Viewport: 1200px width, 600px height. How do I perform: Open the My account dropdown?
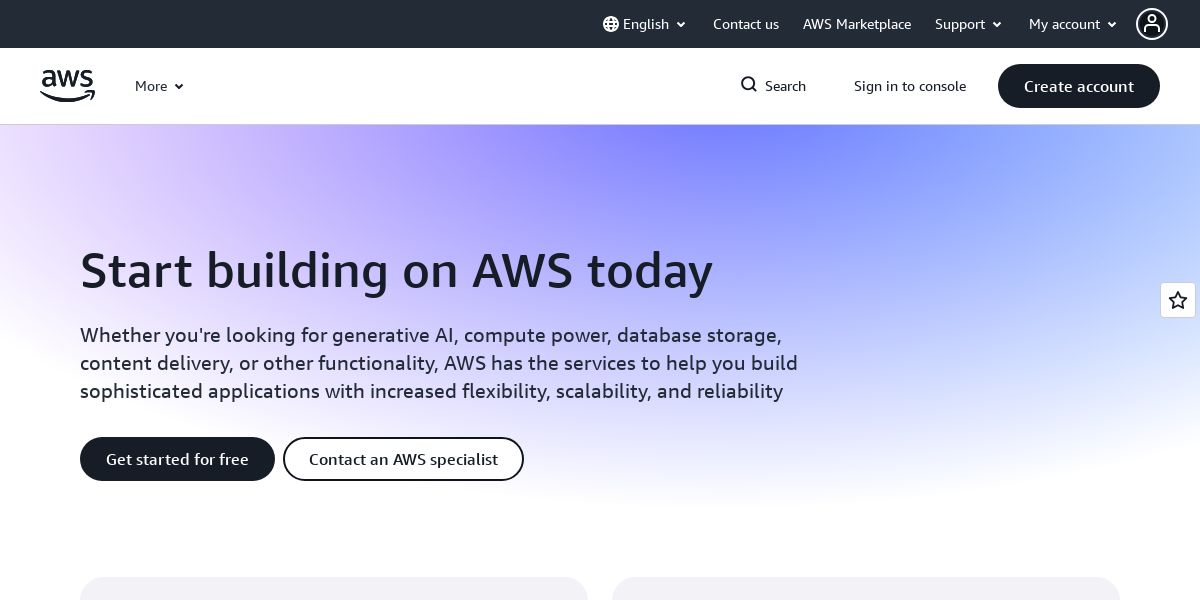(x=1073, y=24)
